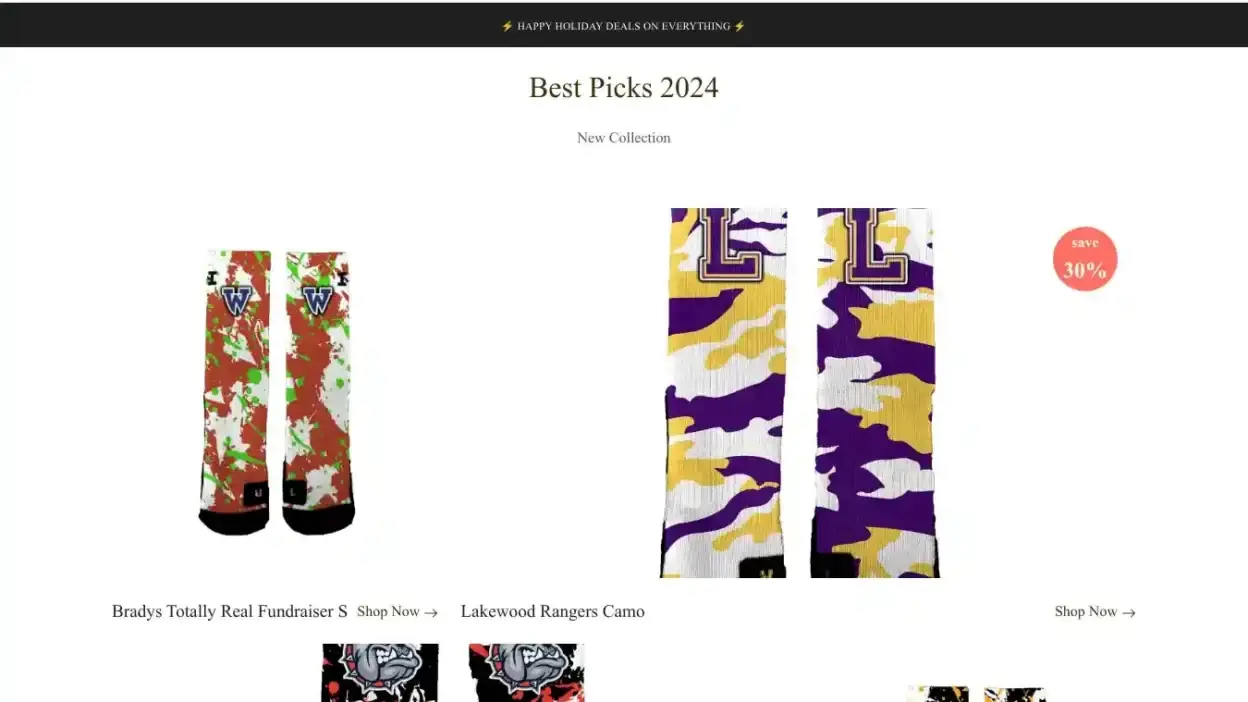The image size is (1248, 702).
Task: Select the Bradys Totally Real Fundraiser title
Action: 230,611
